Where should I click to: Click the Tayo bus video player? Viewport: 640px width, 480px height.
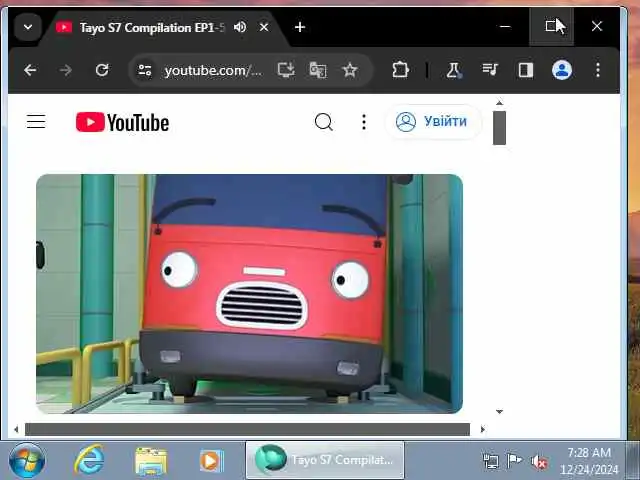[249, 293]
